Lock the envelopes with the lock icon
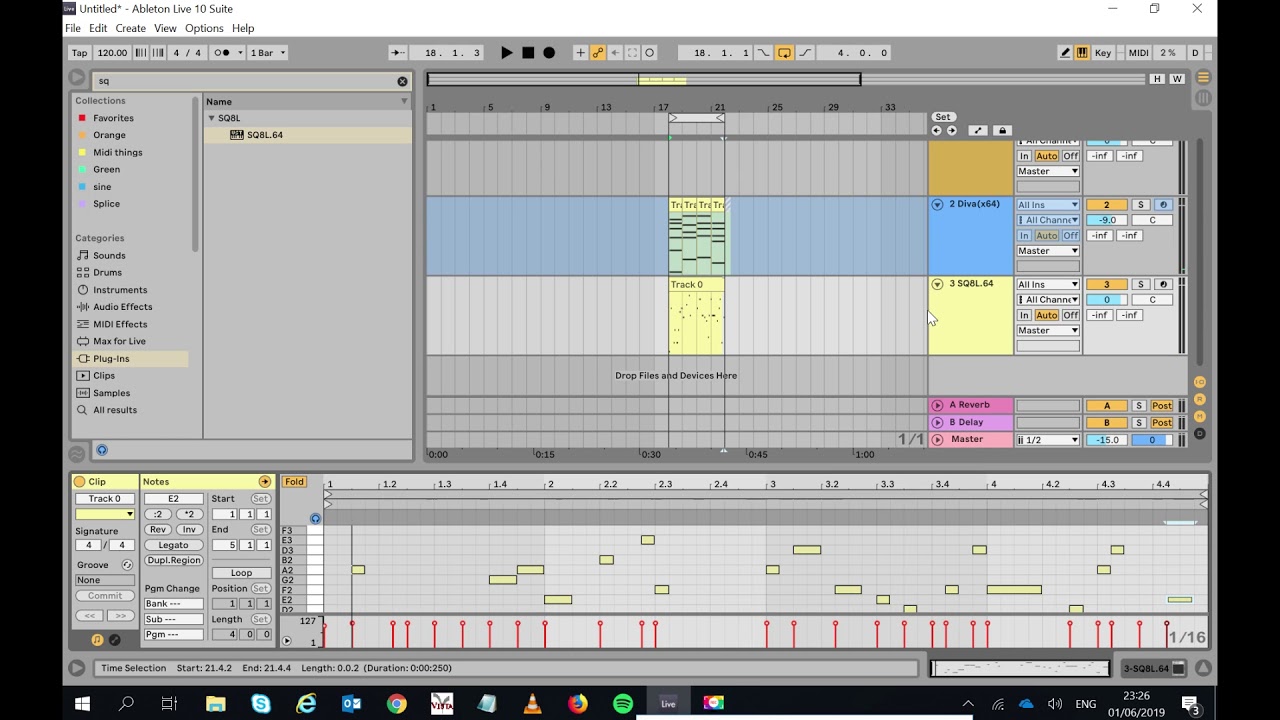Image resolution: width=1280 pixels, height=720 pixels. point(1002,131)
